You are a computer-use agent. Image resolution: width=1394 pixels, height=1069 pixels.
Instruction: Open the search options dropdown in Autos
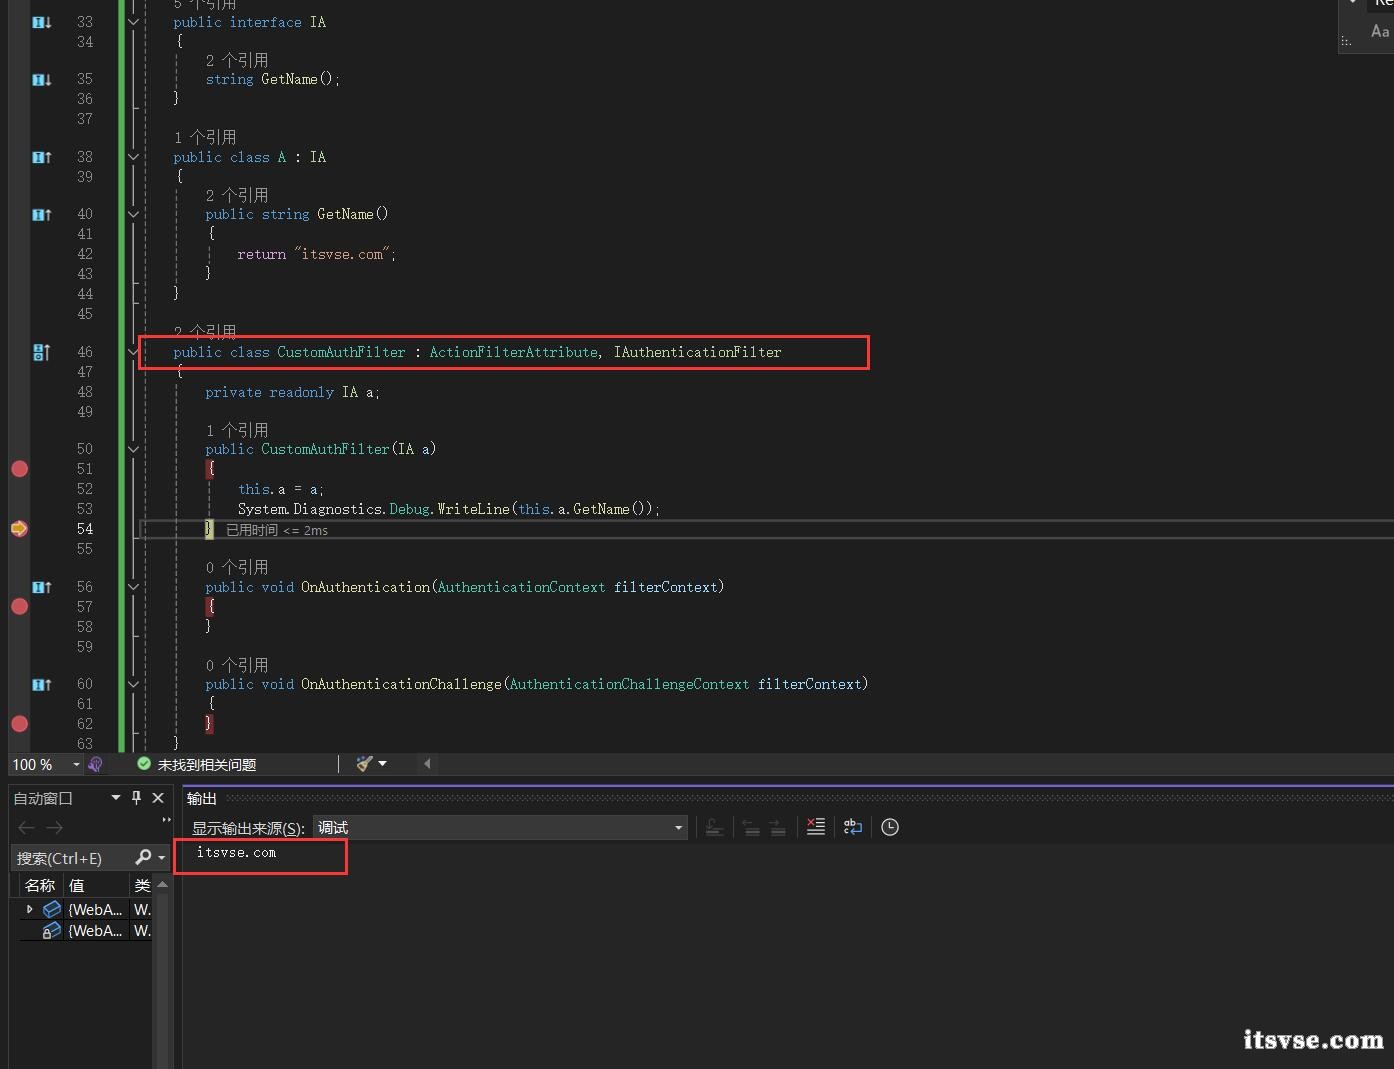click(161, 858)
